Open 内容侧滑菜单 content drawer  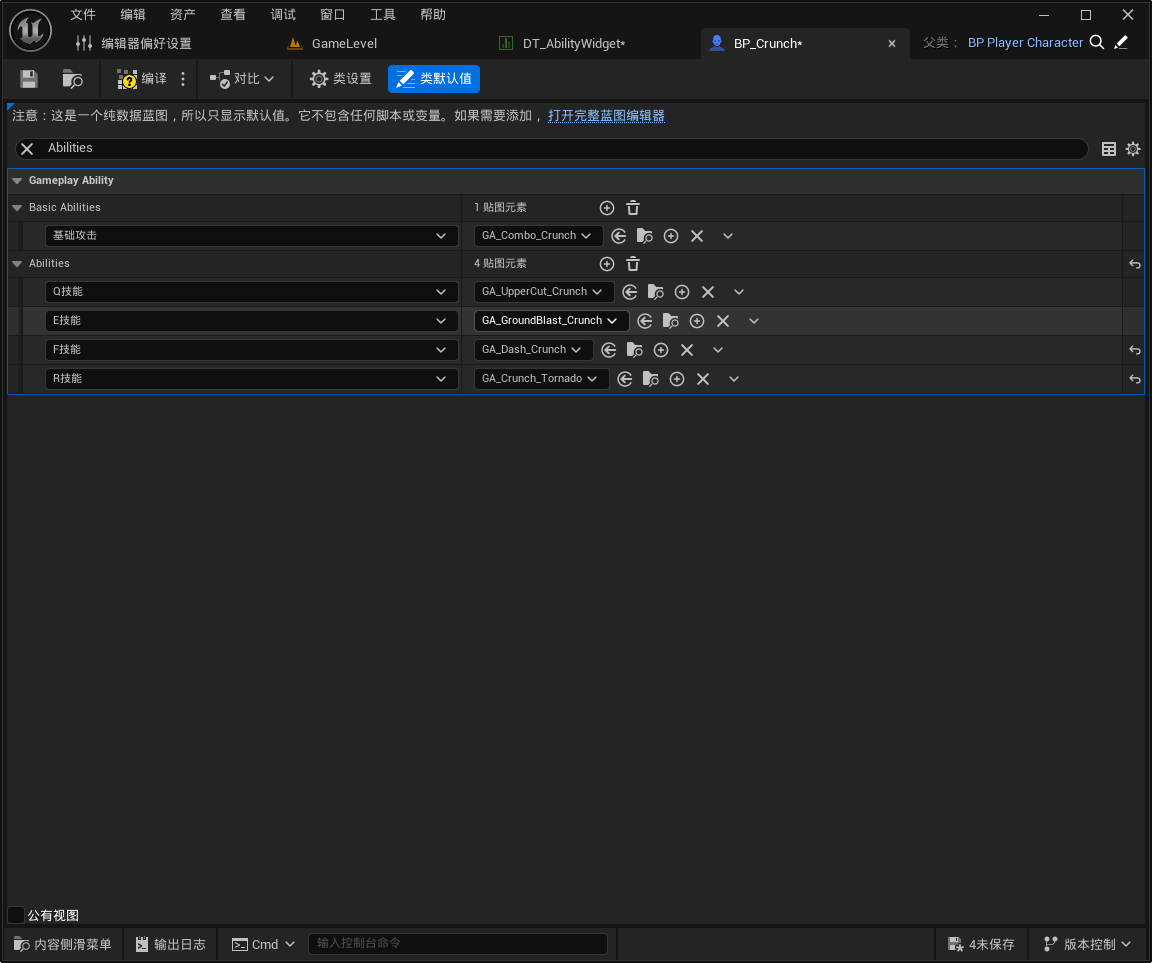[x=63, y=944]
